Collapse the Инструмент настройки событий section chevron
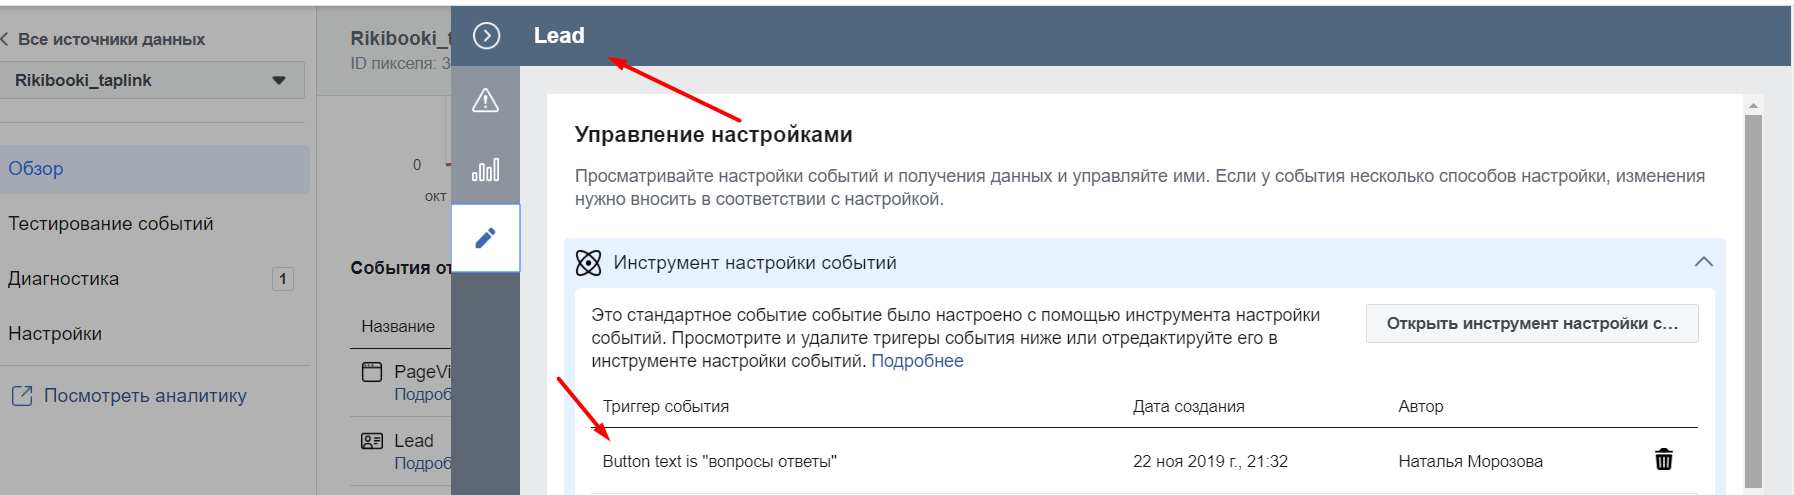 [x=1704, y=262]
